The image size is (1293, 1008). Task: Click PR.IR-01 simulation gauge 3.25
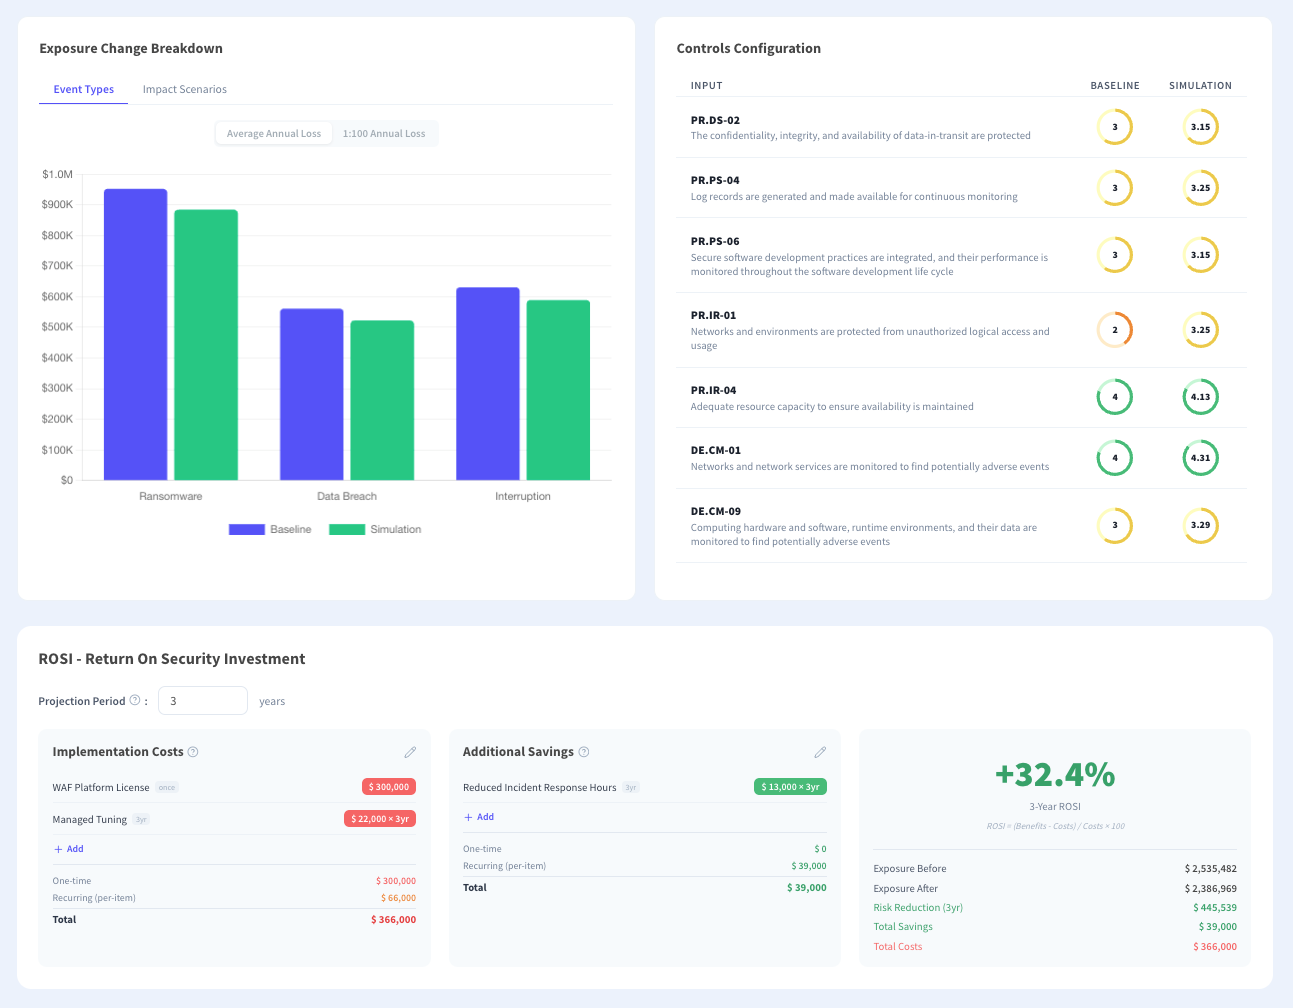(1200, 330)
